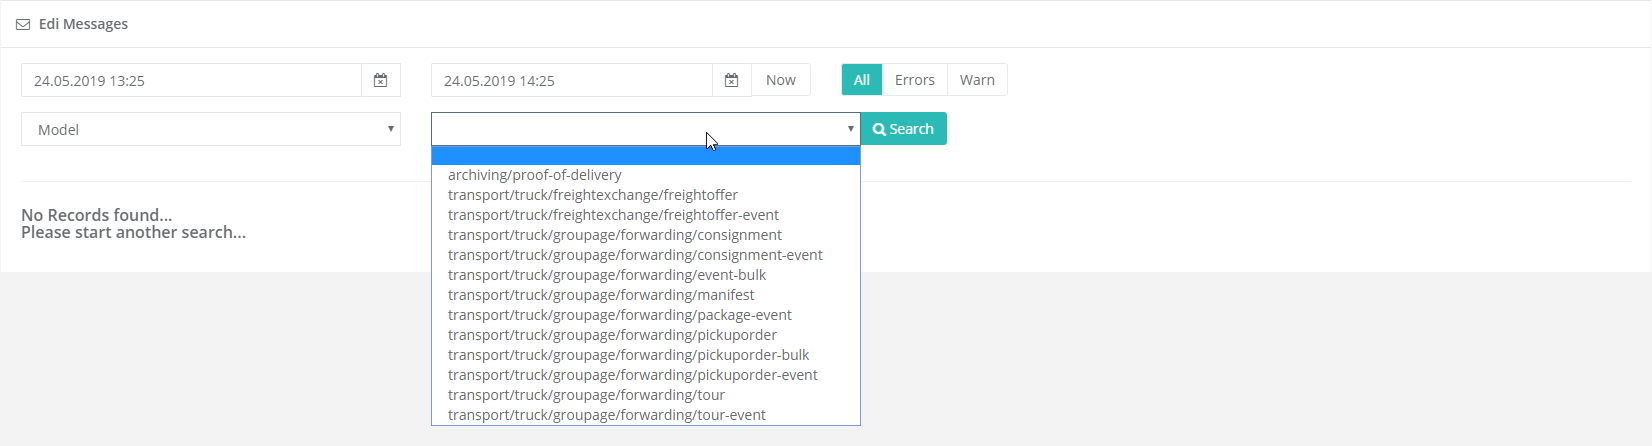Screen dimensions: 1652x446
Task: Click the end date field 24.05.2019 14:25
Action: click(x=570, y=80)
